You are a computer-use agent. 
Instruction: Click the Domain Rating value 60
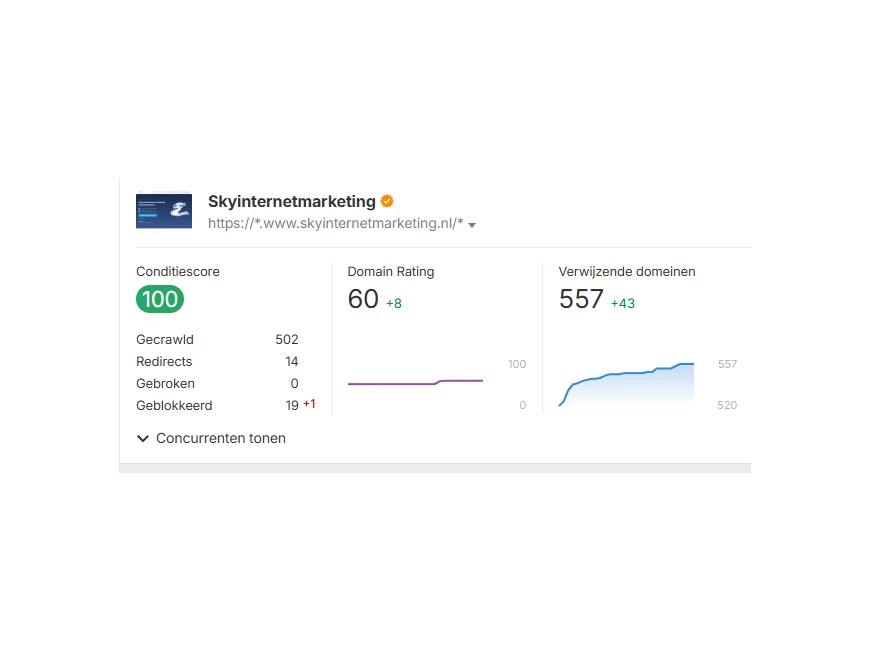363,299
